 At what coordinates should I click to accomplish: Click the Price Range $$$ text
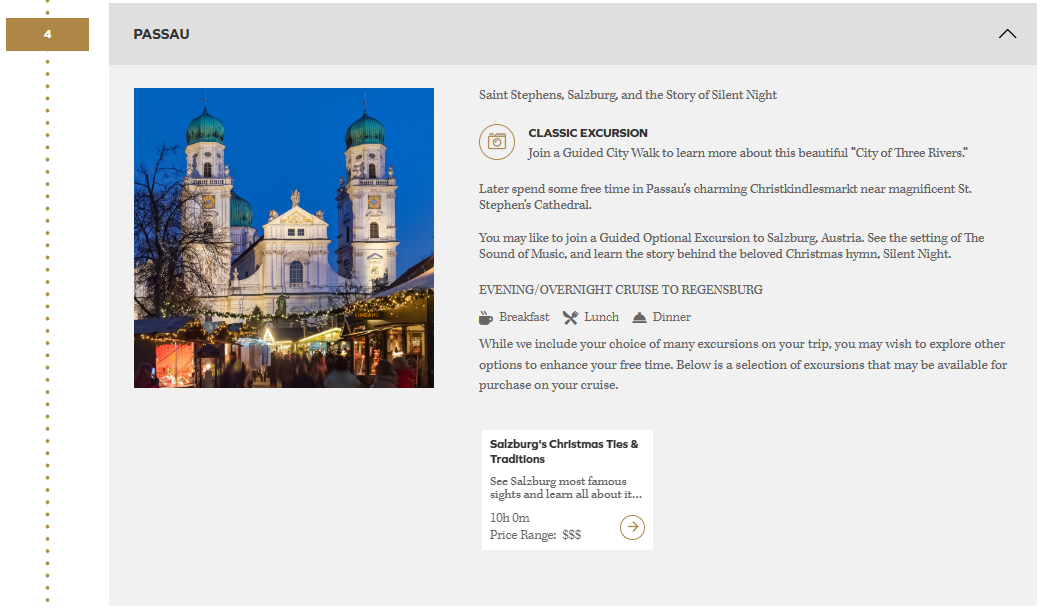pos(535,535)
